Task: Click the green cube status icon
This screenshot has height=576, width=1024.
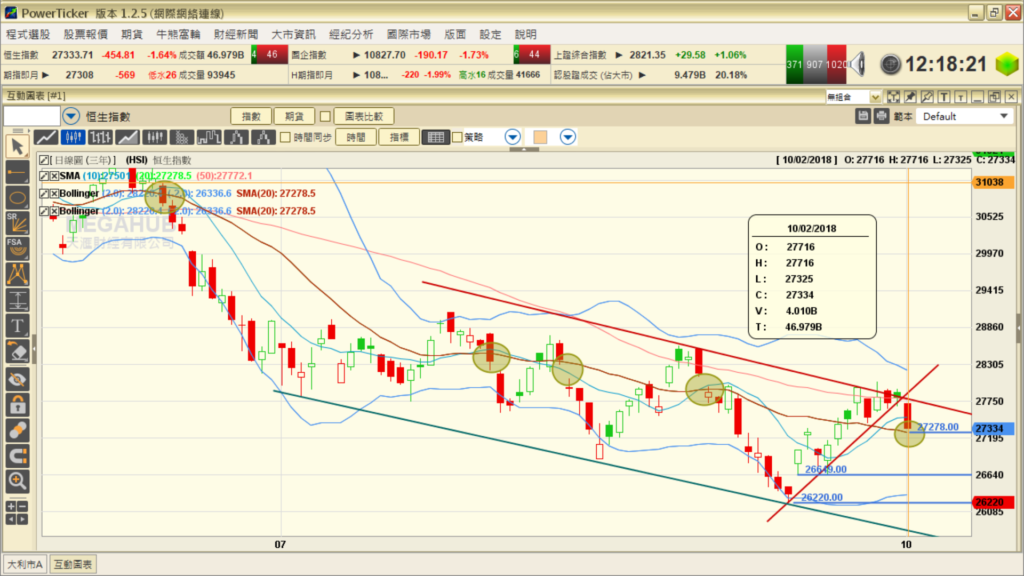Action: pyautogui.click(x=1007, y=64)
